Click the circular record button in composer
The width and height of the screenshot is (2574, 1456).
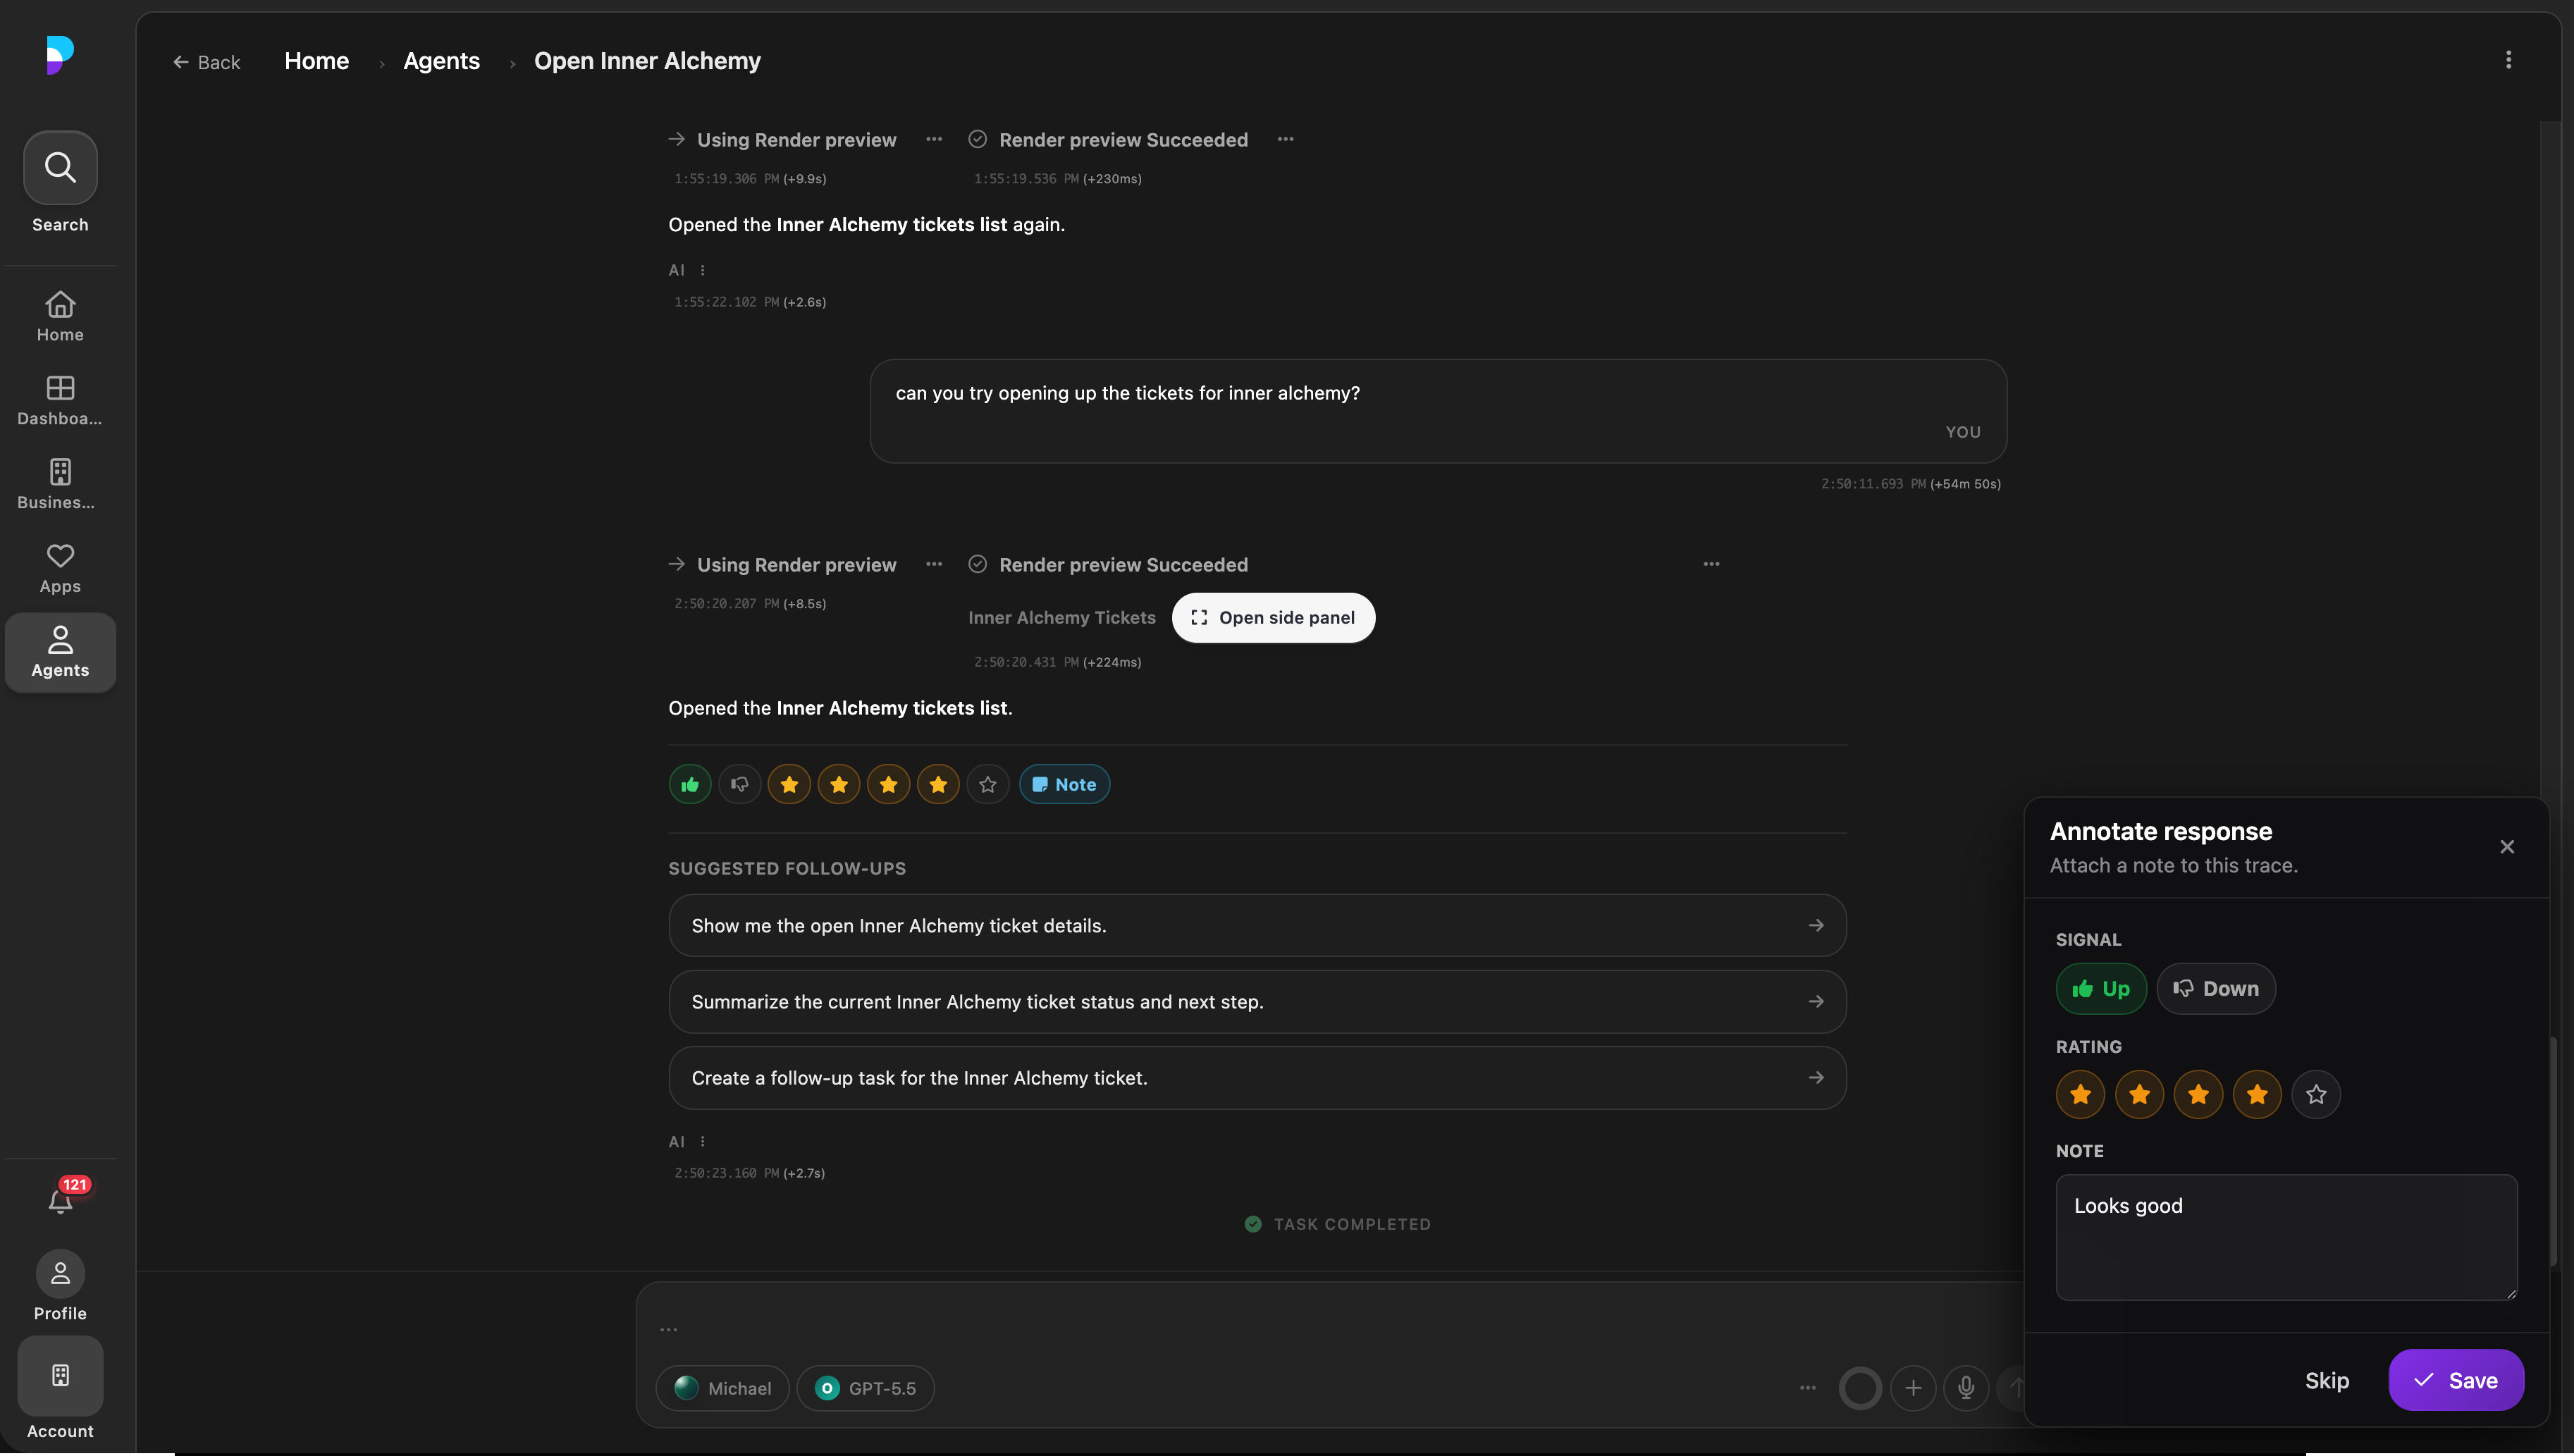pos(1860,1388)
